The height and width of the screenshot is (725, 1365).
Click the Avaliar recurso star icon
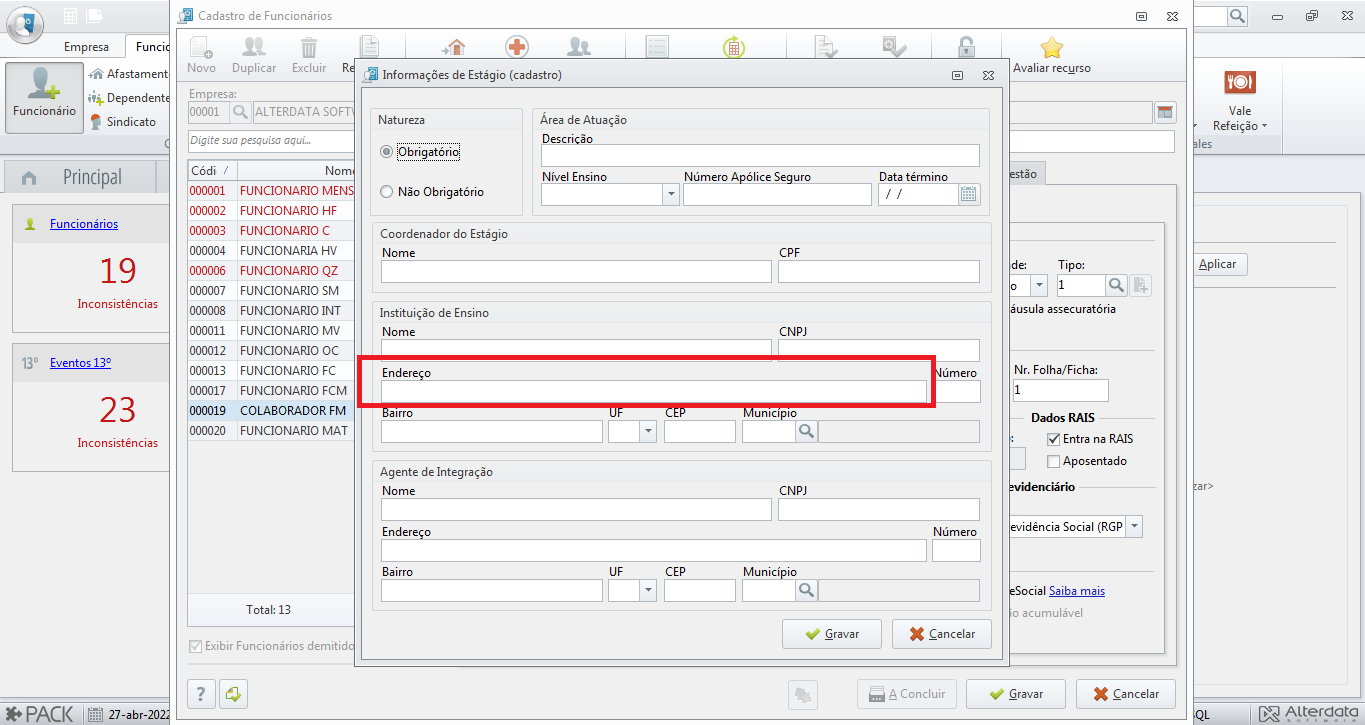pos(1051,48)
